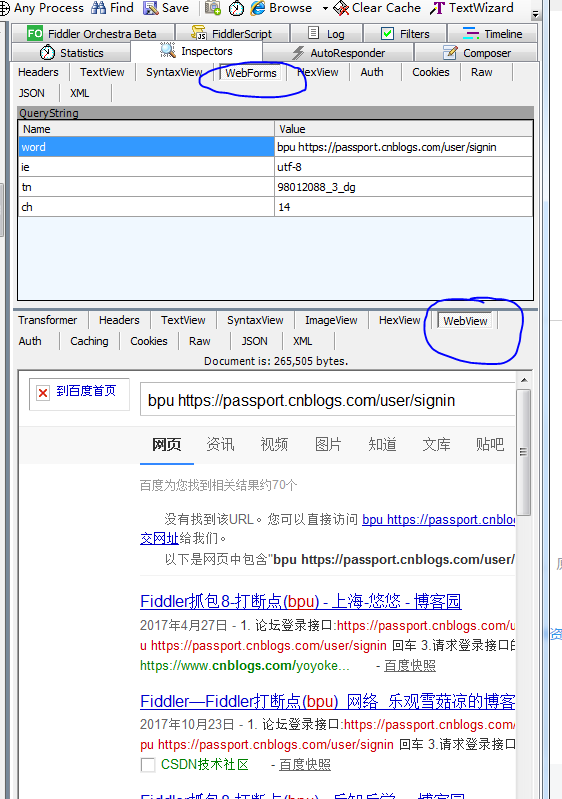This screenshot has width=562, height=799.
Task: Expand the Browse dropdown arrow
Action: [326, 8]
